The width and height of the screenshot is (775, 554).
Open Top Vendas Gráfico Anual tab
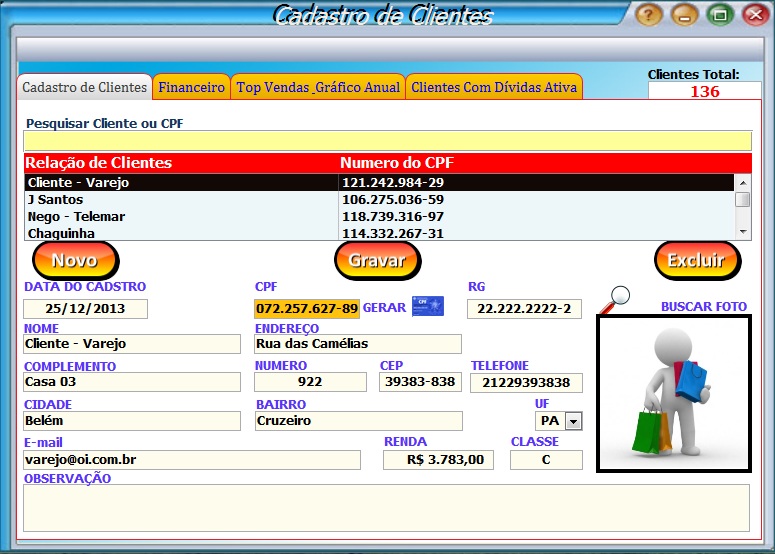pos(318,87)
